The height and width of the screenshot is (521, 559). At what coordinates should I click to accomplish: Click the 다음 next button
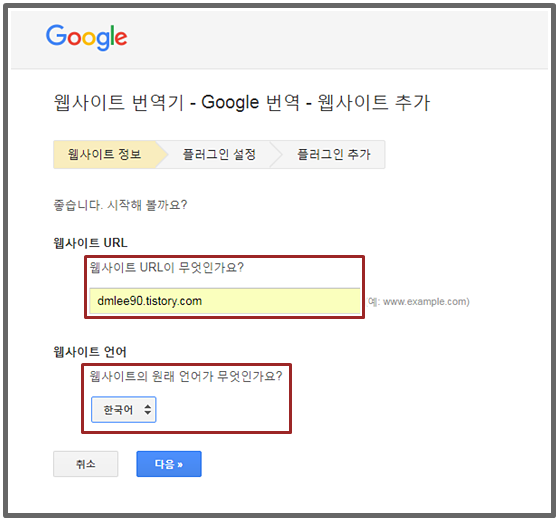(169, 464)
